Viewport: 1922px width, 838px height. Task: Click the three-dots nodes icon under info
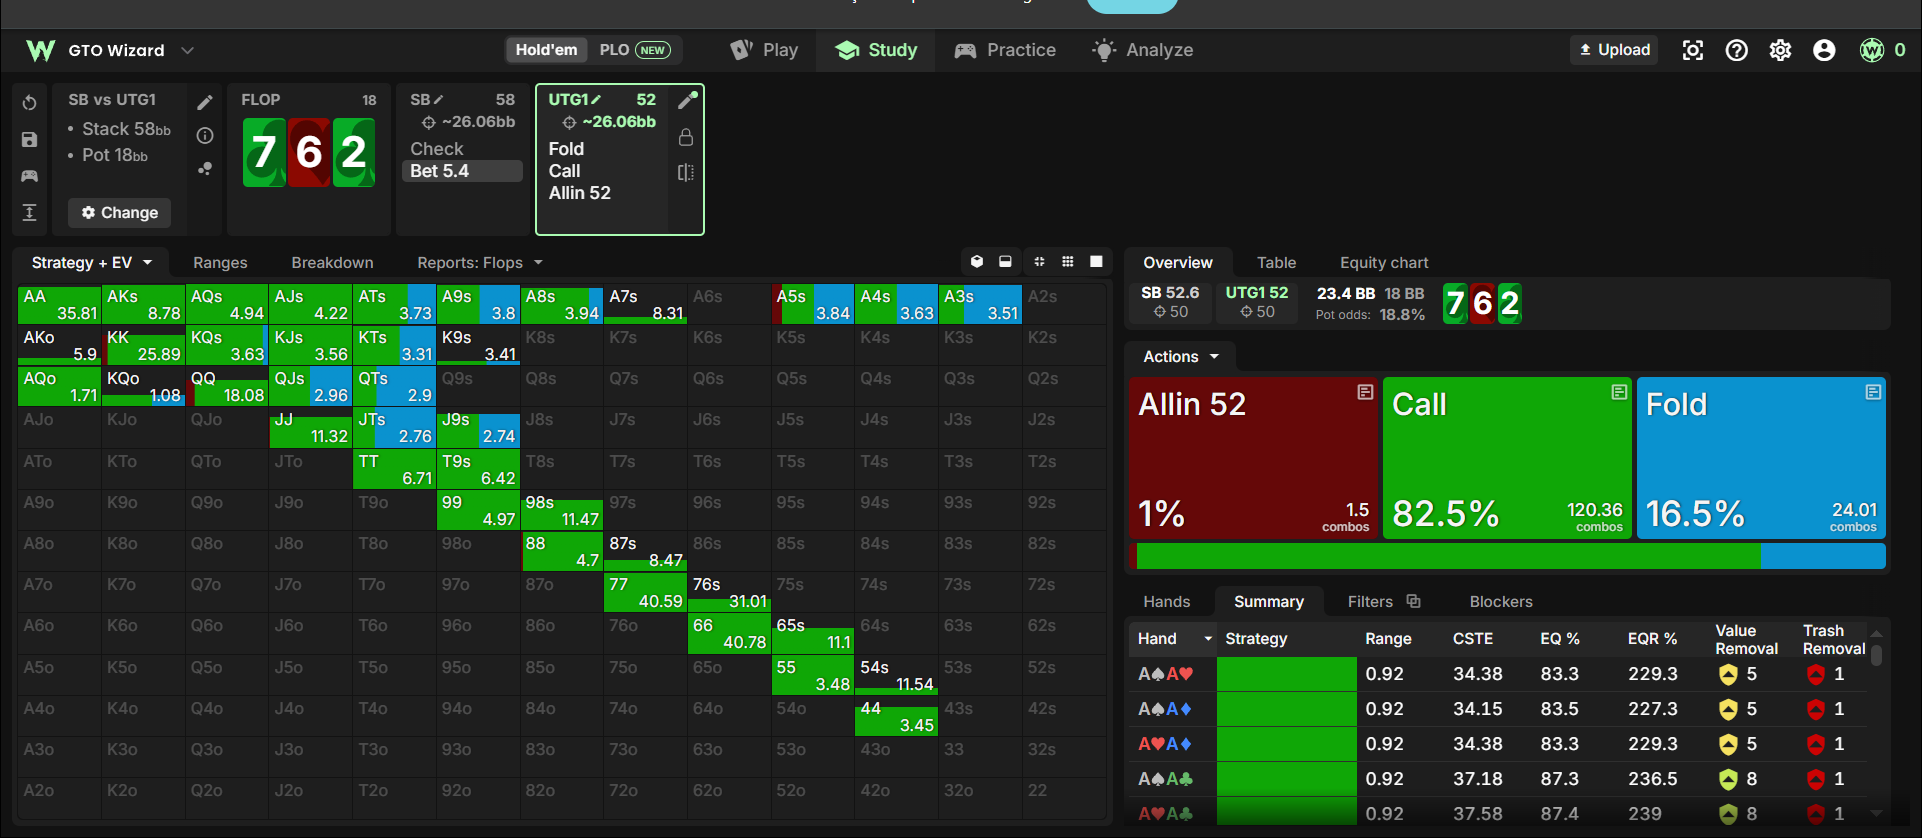205,169
